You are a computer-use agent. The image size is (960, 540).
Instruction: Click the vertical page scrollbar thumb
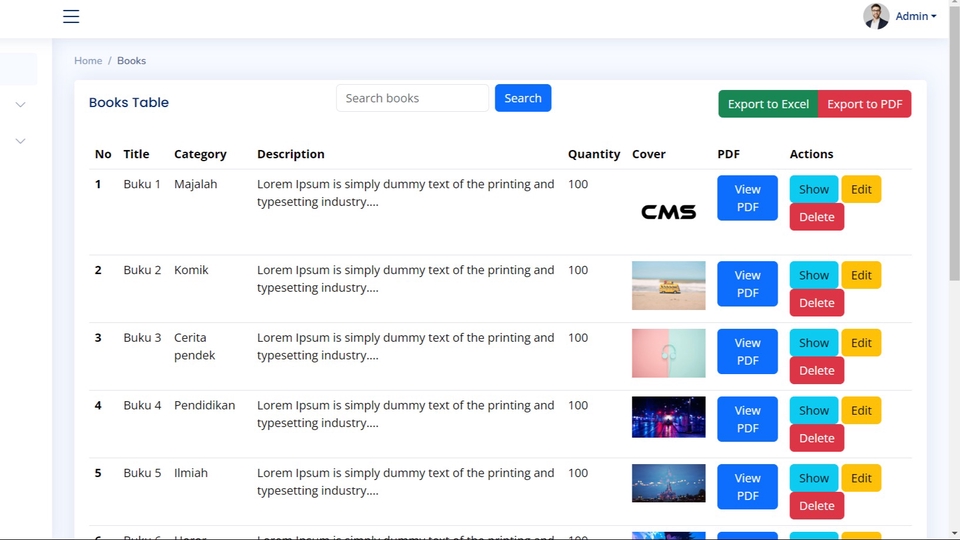coord(954,144)
